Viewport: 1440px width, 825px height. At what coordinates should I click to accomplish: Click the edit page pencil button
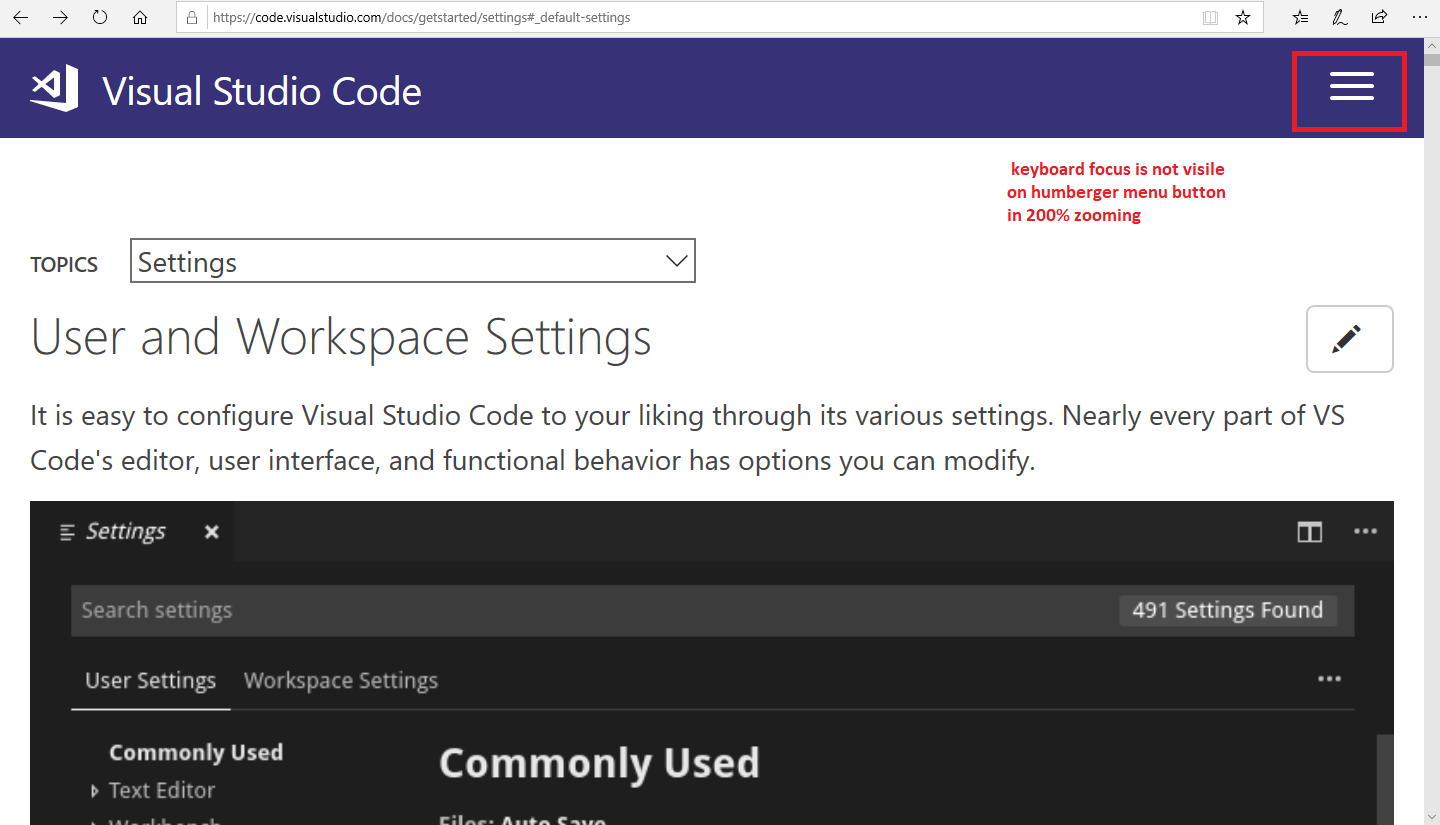coord(1350,339)
